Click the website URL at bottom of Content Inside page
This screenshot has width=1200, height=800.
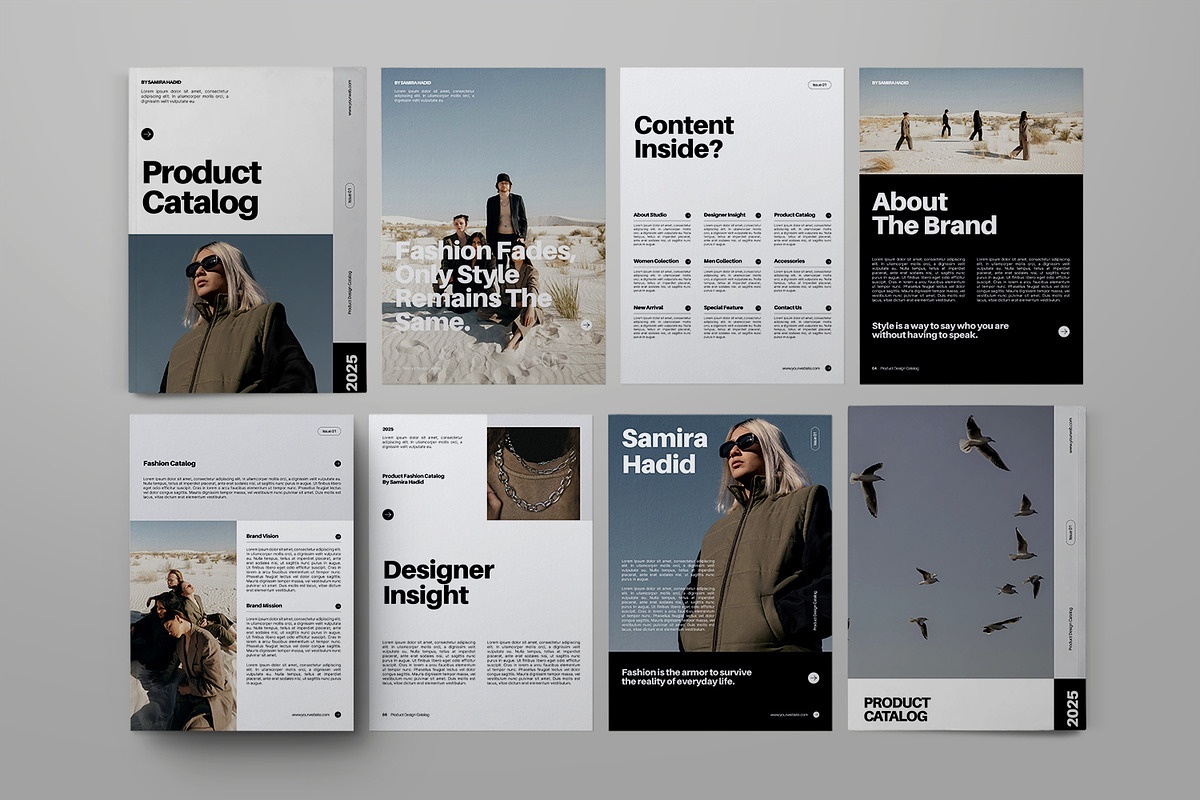click(801, 368)
